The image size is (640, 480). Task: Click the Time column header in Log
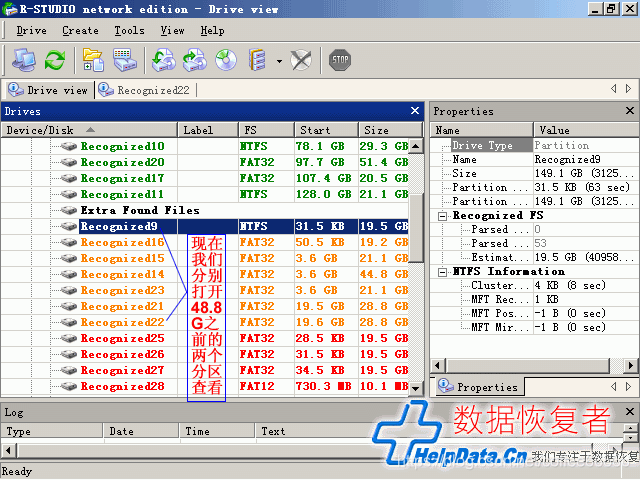[x=217, y=431]
